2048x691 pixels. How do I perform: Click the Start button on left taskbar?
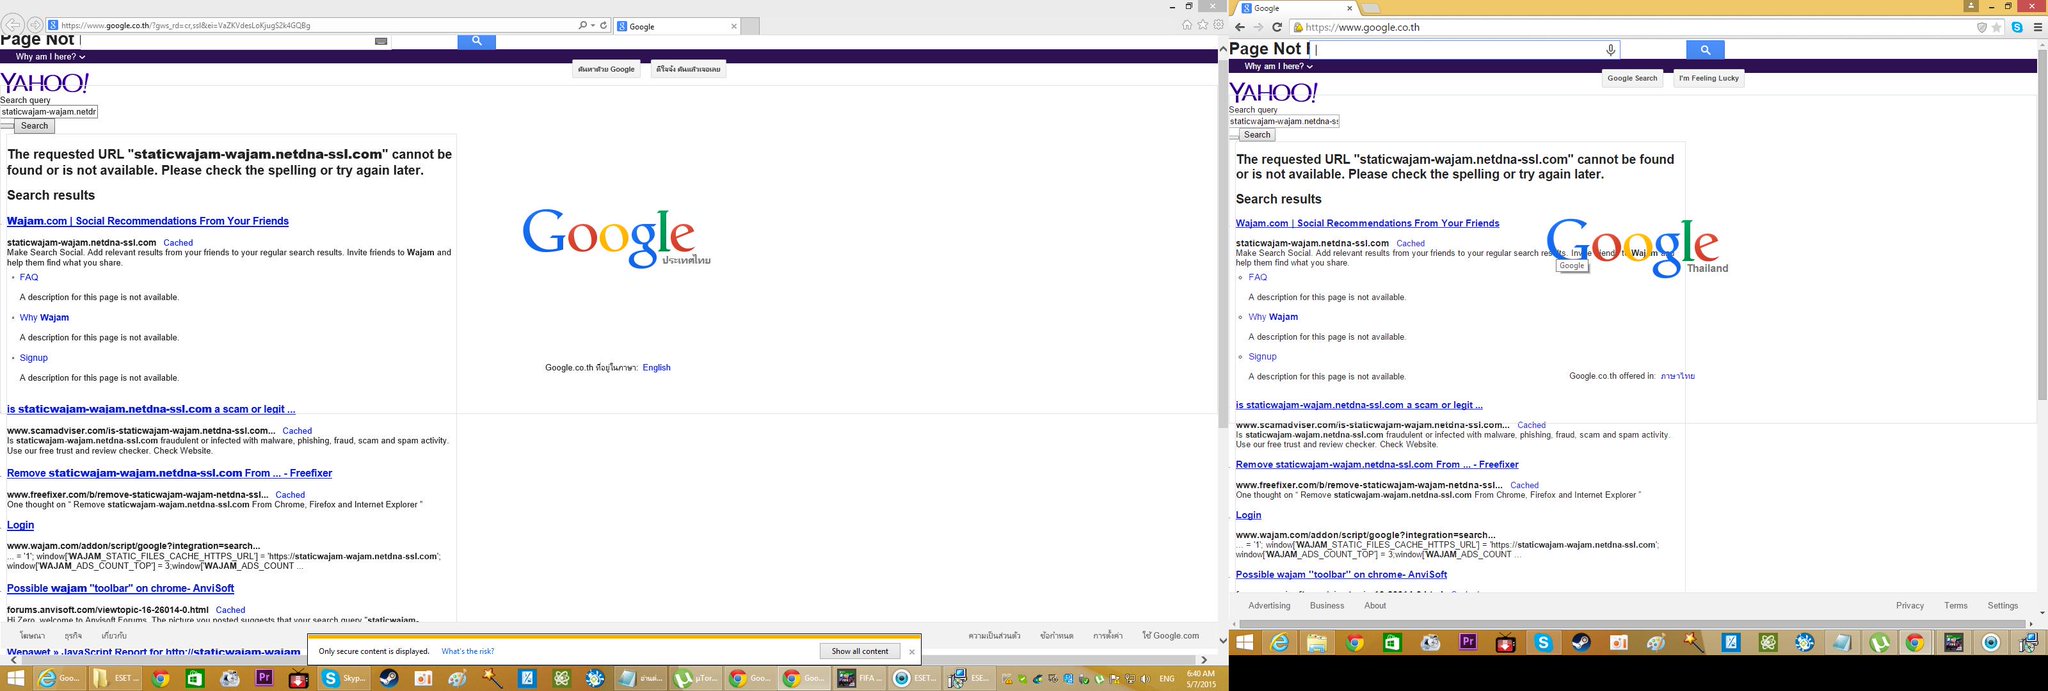point(14,679)
